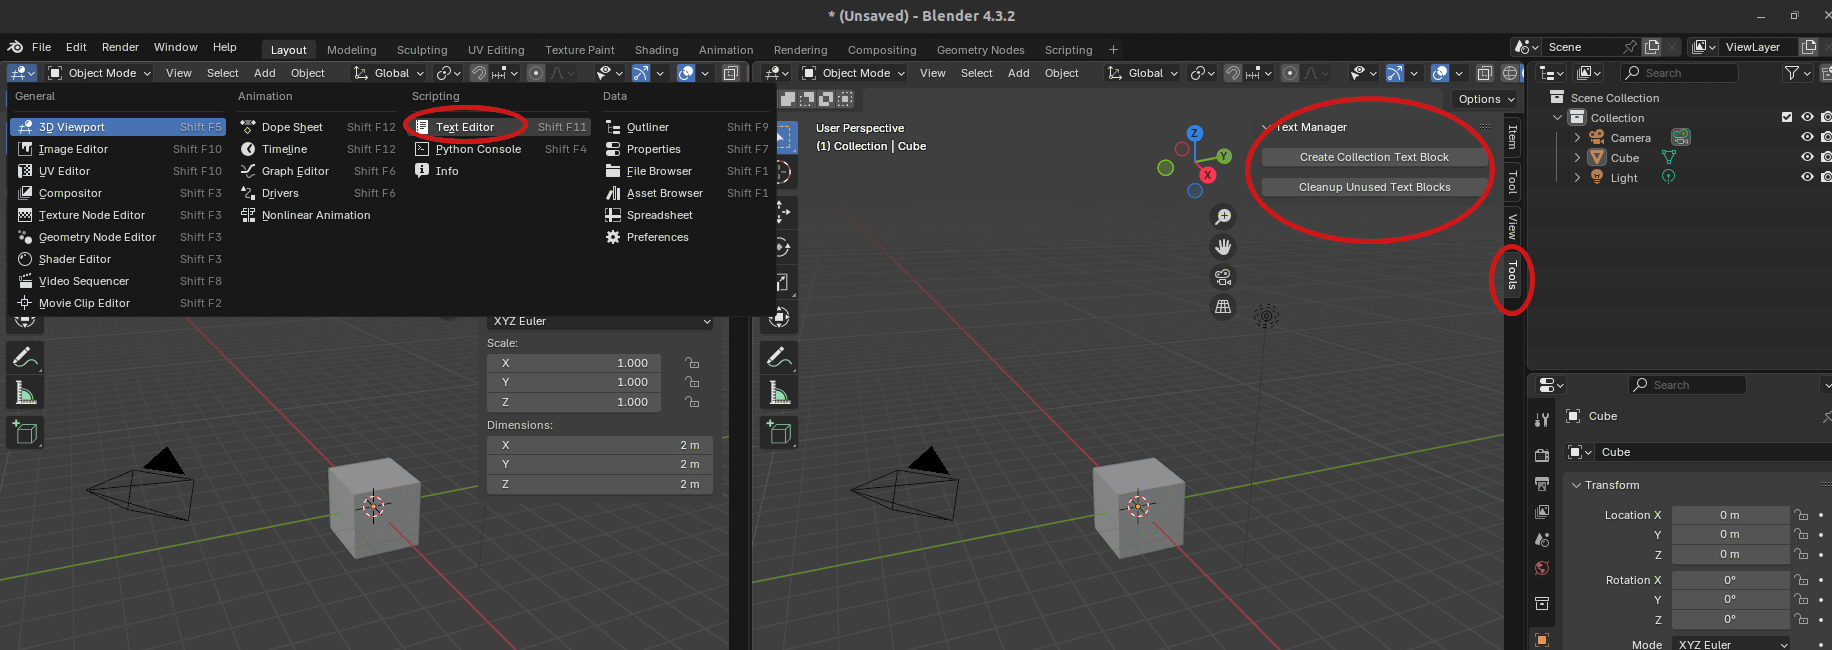Open the outliner filter funnel dropdown
Screen dimensions: 1832x650
tap(1797, 73)
